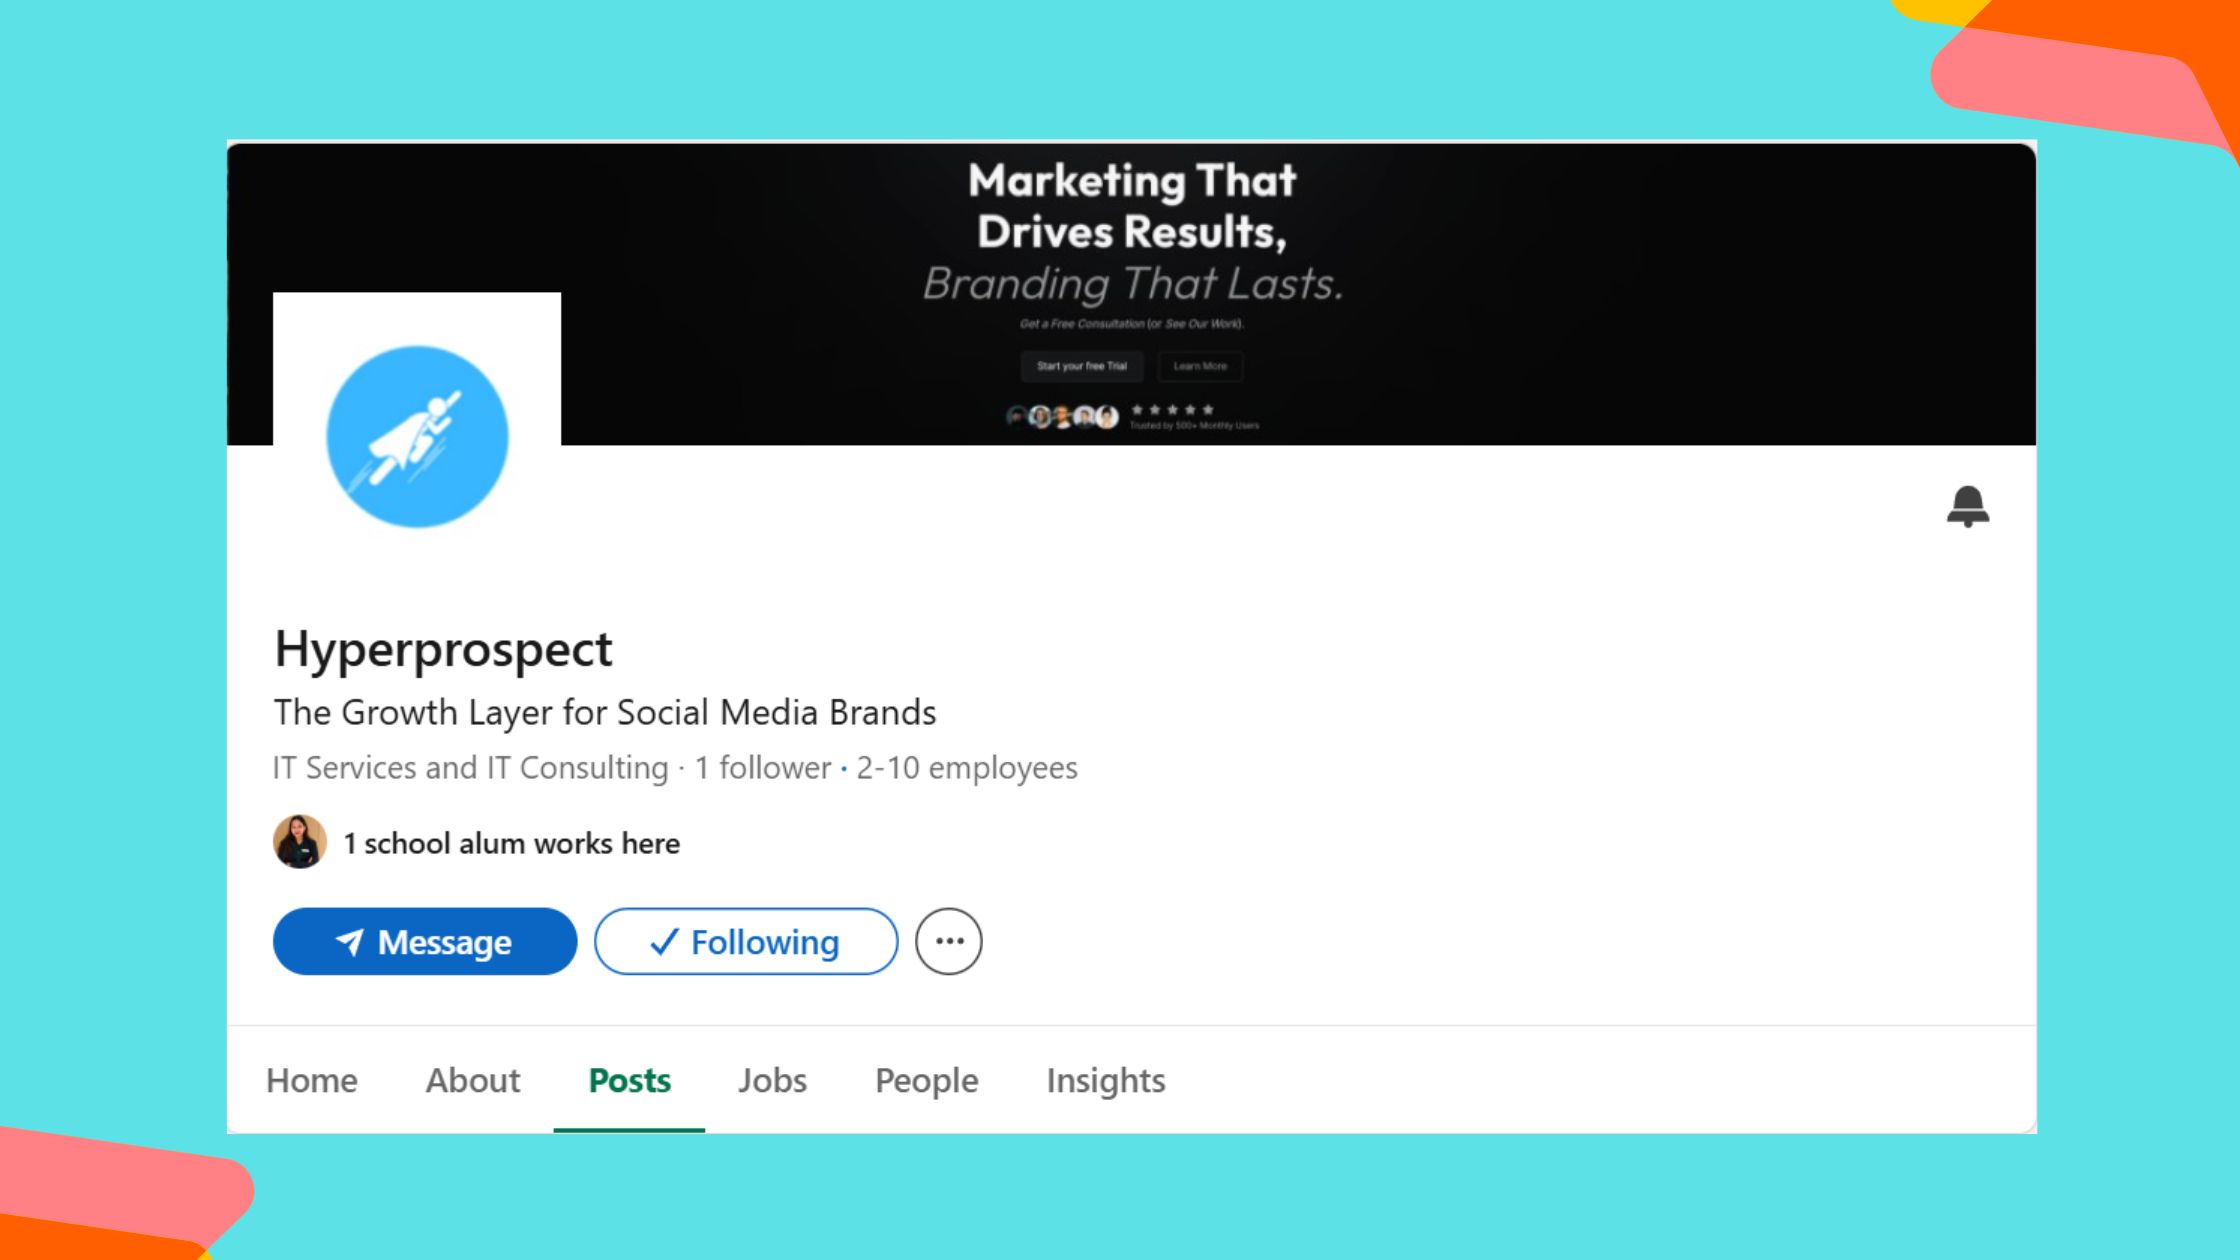Go to the Jobs tab
This screenshot has height=1260, width=2240.
click(771, 1081)
